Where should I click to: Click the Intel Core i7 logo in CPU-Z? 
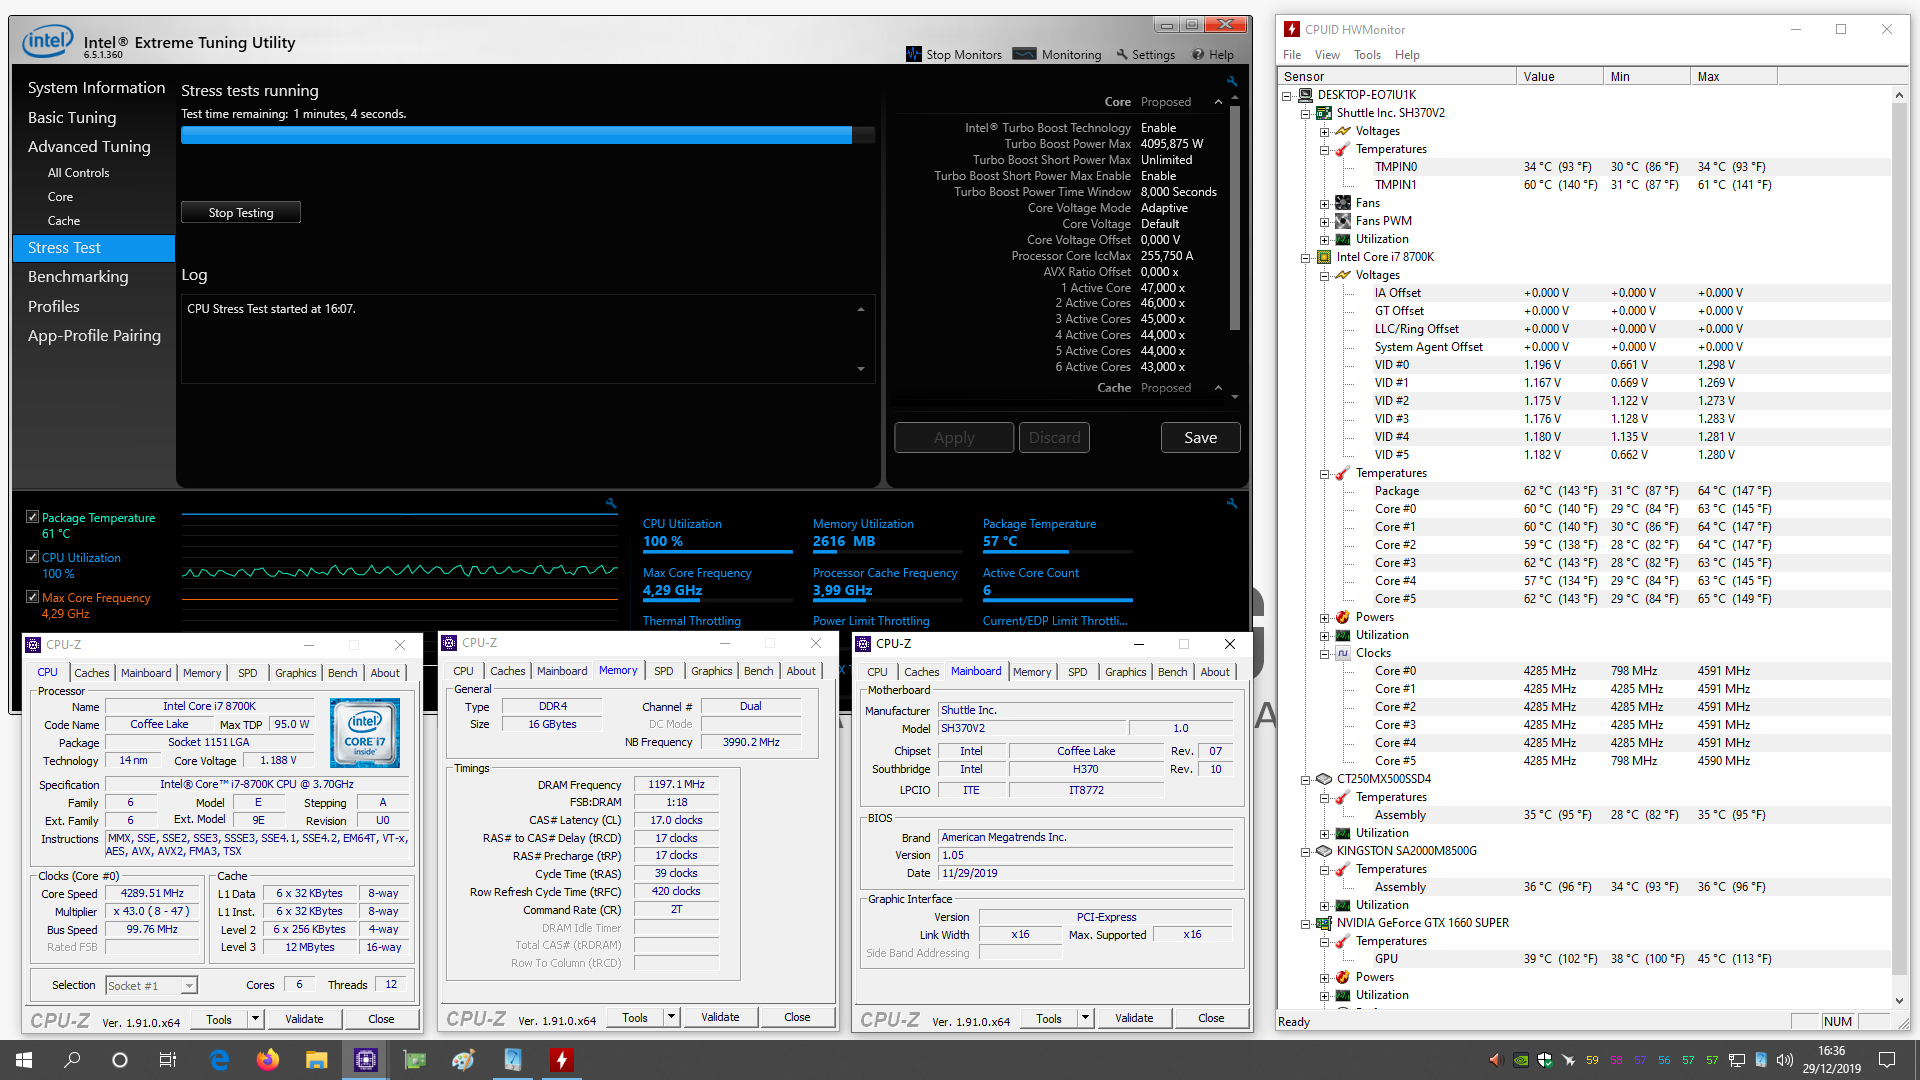click(364, 733)
